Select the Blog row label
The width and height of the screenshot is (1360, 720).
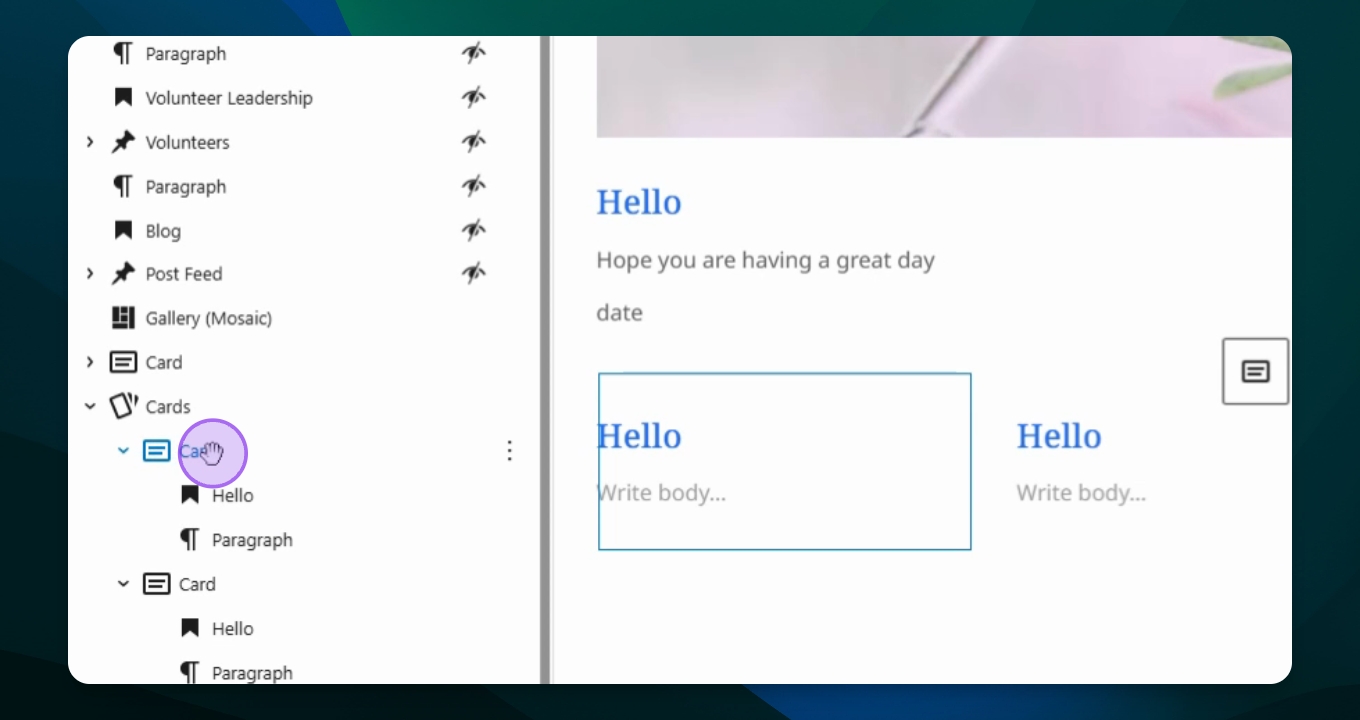(x=163, y=231)
